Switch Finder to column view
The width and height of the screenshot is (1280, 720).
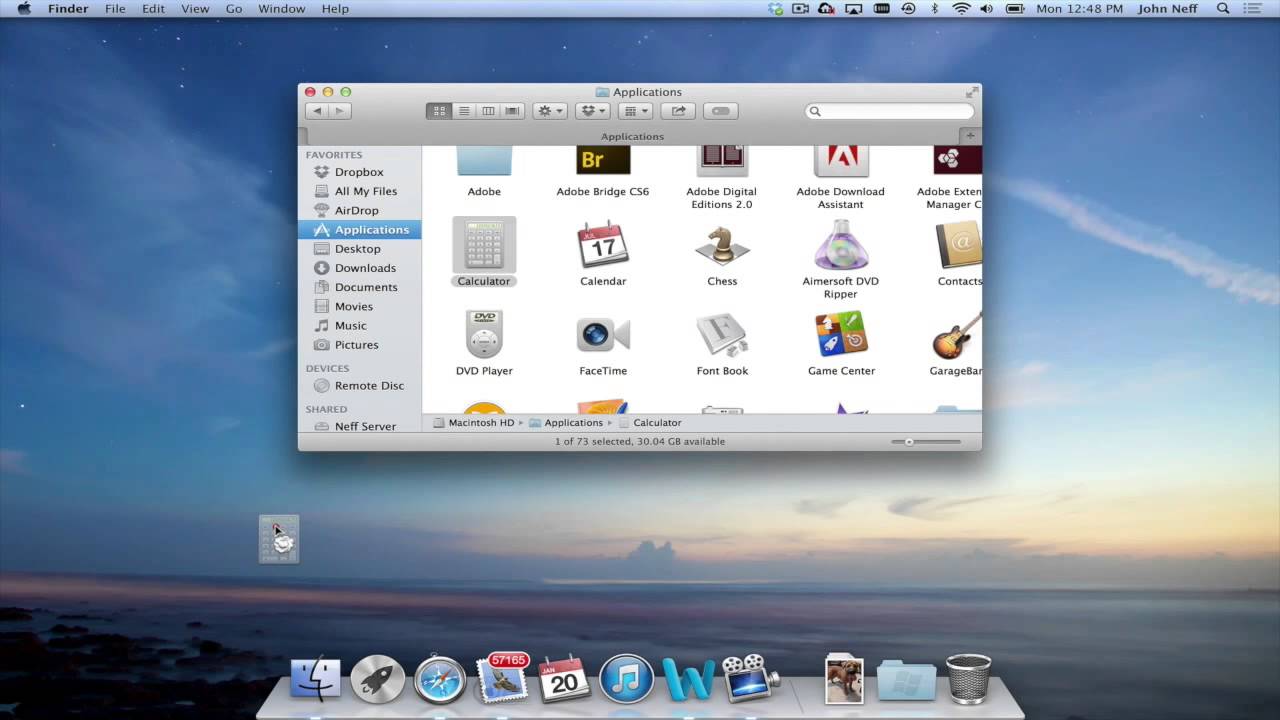[x=488, y=111]
